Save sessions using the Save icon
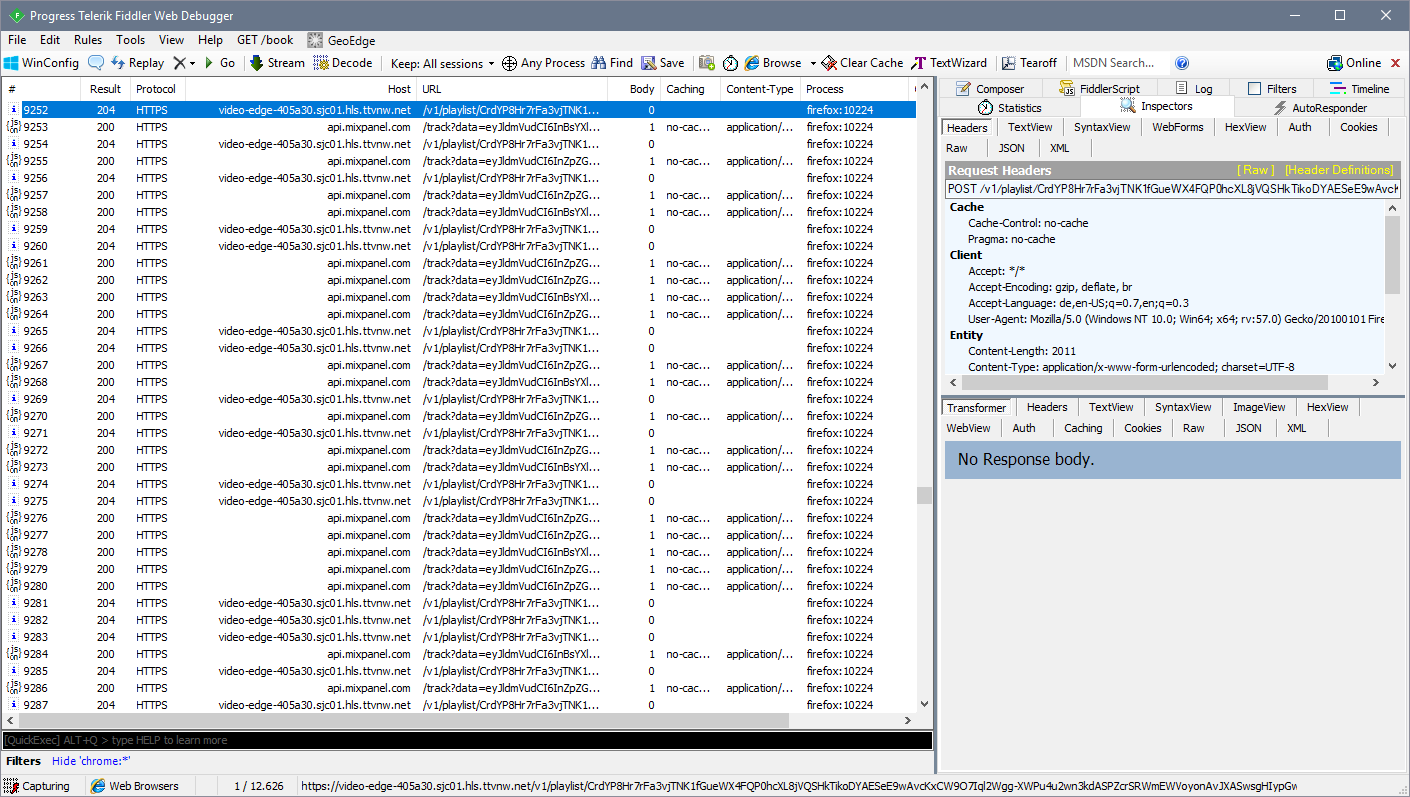Viewport: 1410px width, 797px height. (663, 63)
